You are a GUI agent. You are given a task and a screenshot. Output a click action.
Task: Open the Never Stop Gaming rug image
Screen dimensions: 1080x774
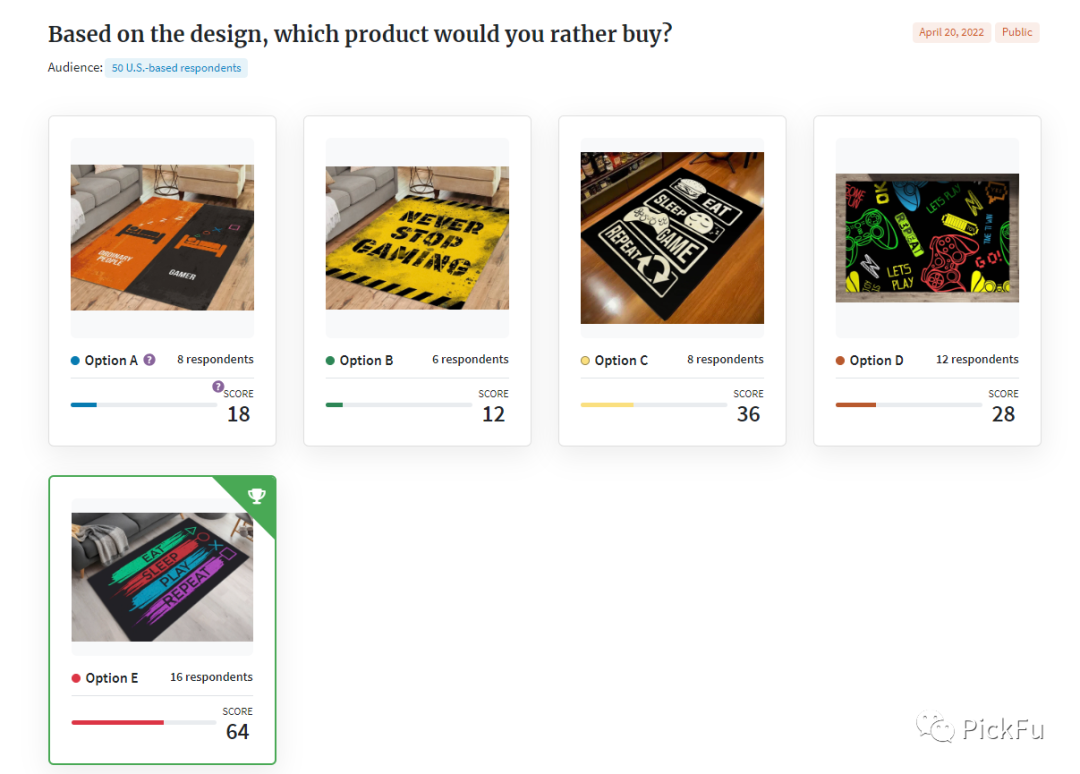click(417, 238)
